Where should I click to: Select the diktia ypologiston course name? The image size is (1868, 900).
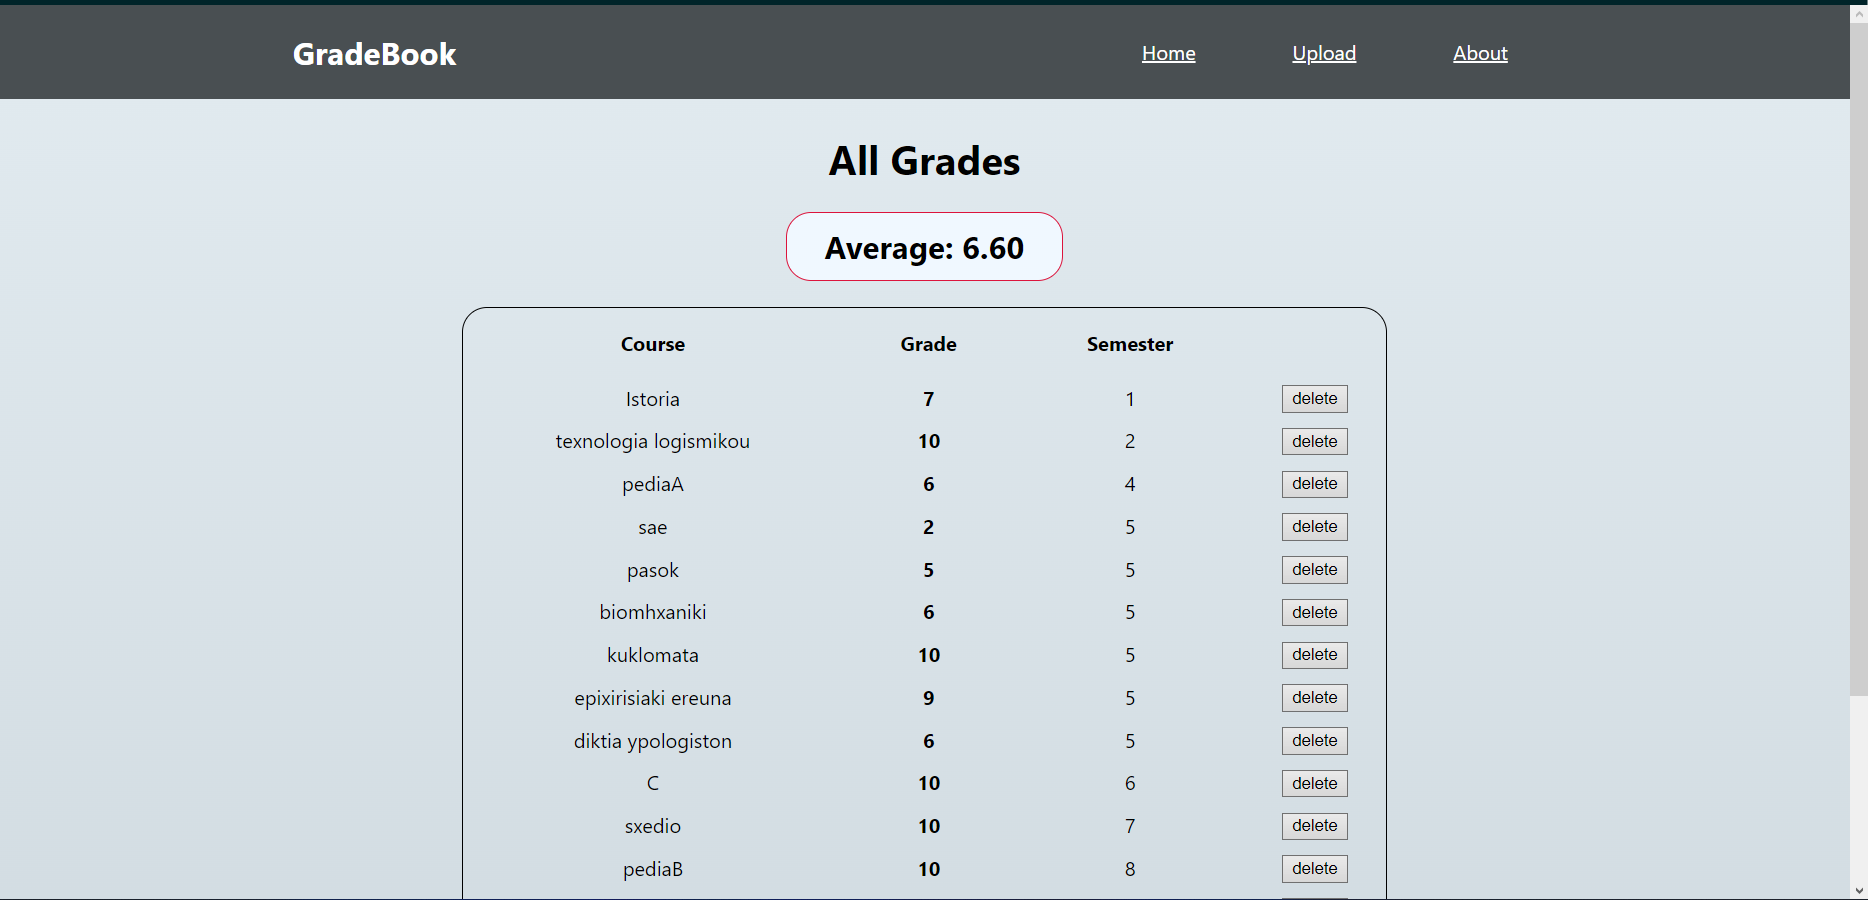pyautogui.click(x=653, y=741)
